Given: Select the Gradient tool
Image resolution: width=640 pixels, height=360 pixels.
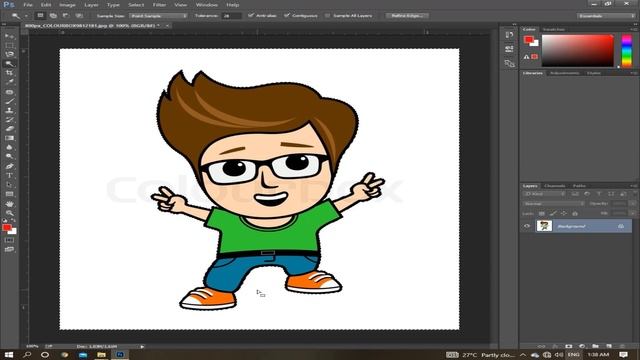Looking at the screenshot, I should pyautogui.click(x=9, y=138).
